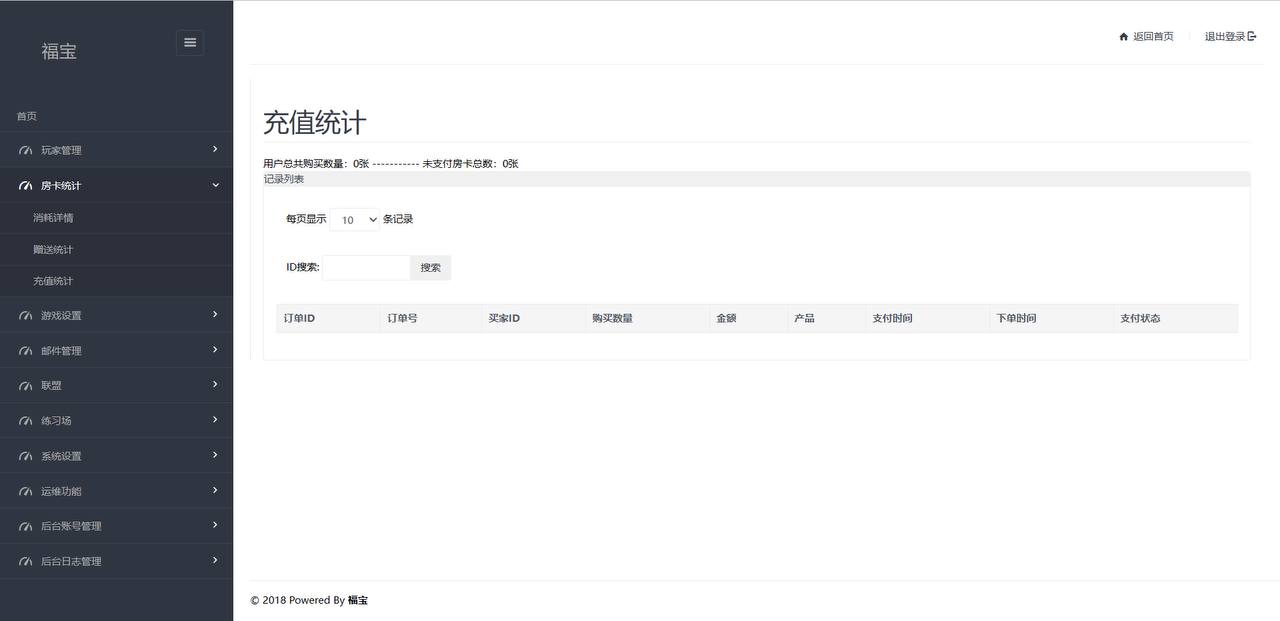Click the ID搜索 text input field
The height and width of the screenshot is (621, 1280).
pos(366,268)
